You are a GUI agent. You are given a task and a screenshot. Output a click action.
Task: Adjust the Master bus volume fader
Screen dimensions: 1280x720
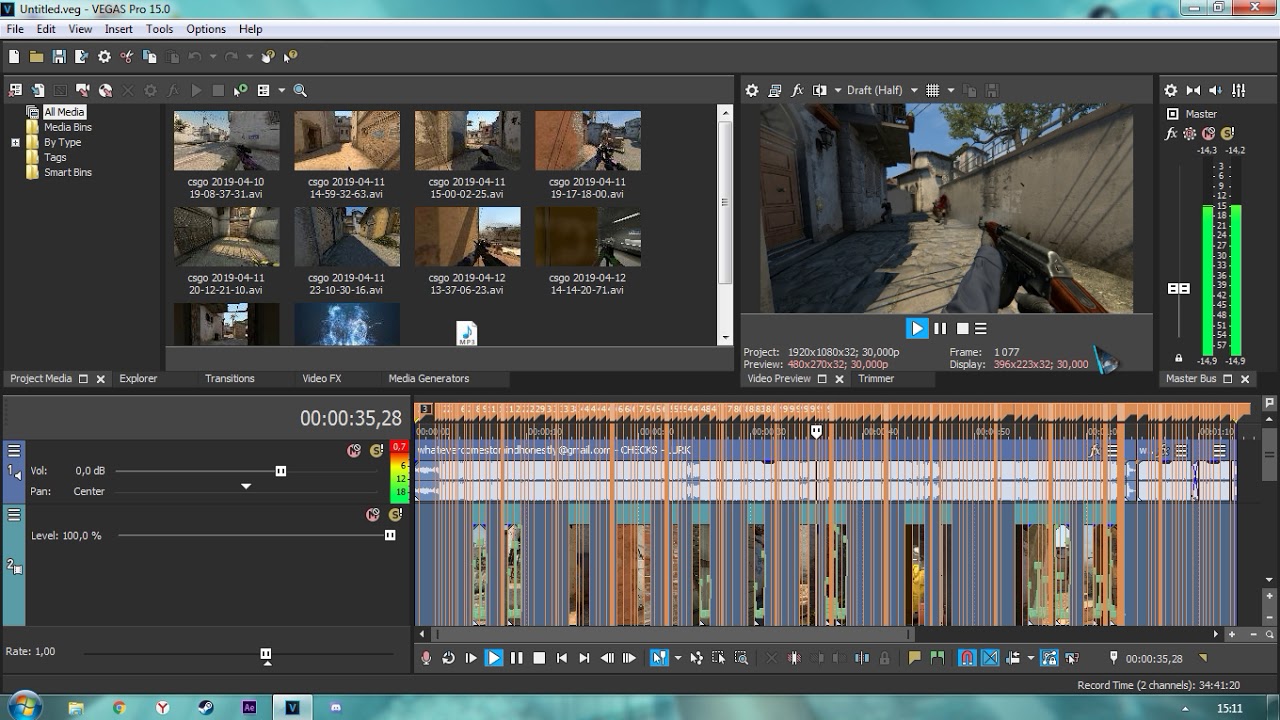(1179, 288)
